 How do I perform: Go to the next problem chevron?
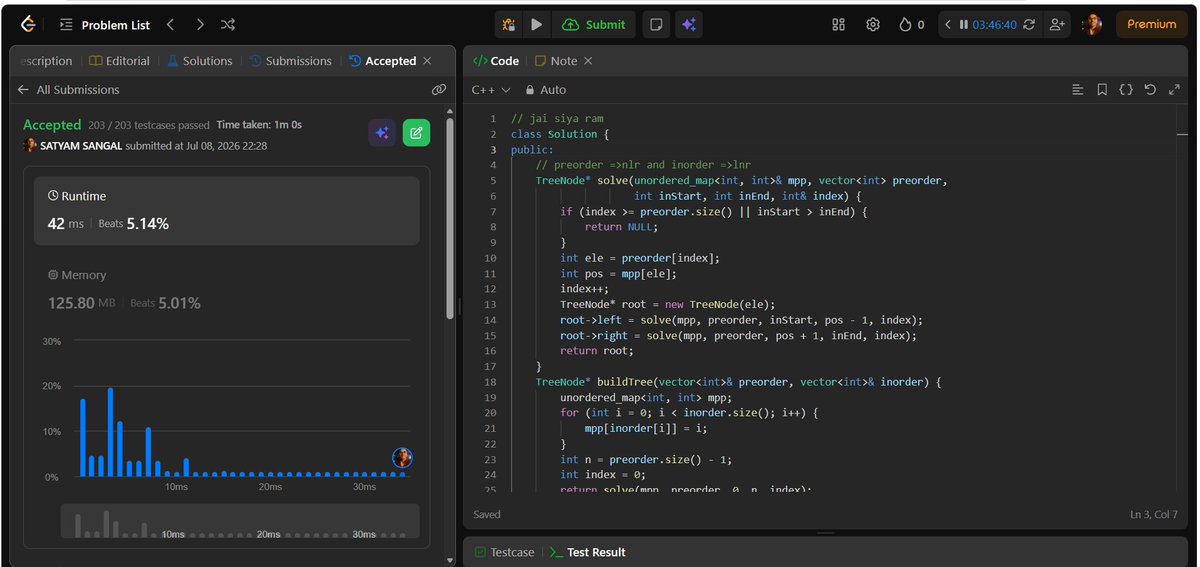200,25
